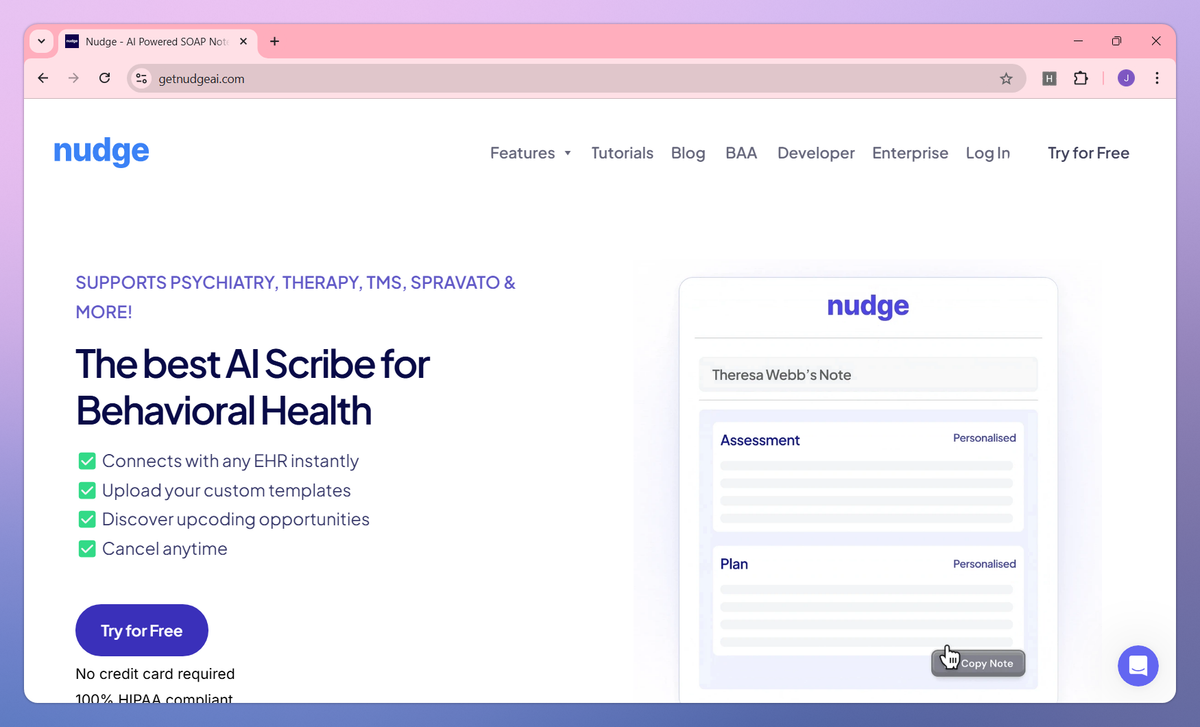Click the Copy Note button in preview

click(978, 663)
